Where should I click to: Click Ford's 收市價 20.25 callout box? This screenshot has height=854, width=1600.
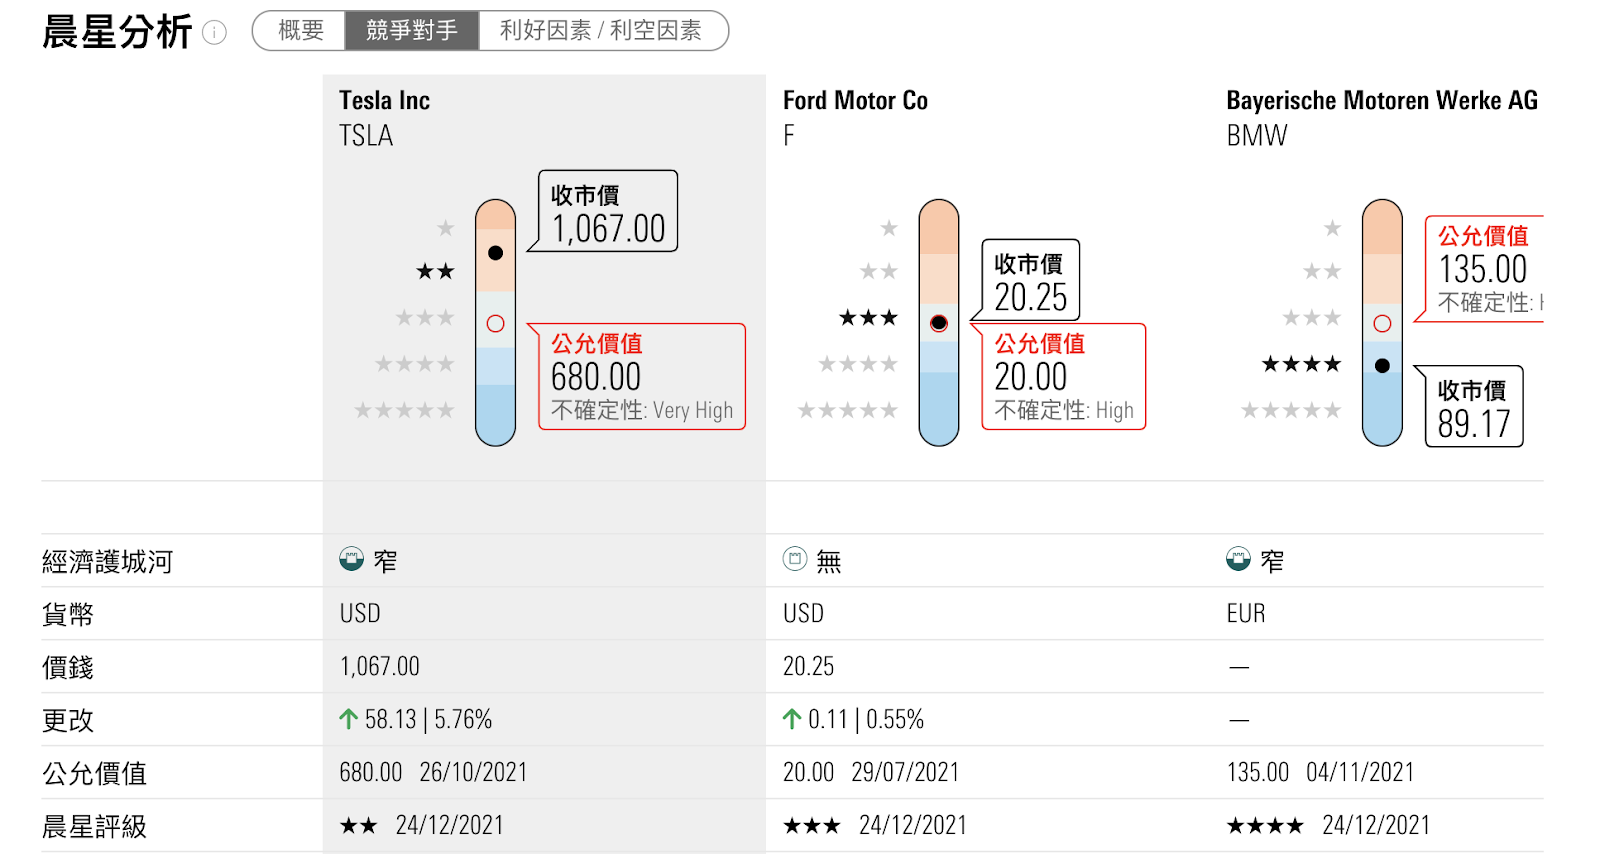[x=1031, y=281]
